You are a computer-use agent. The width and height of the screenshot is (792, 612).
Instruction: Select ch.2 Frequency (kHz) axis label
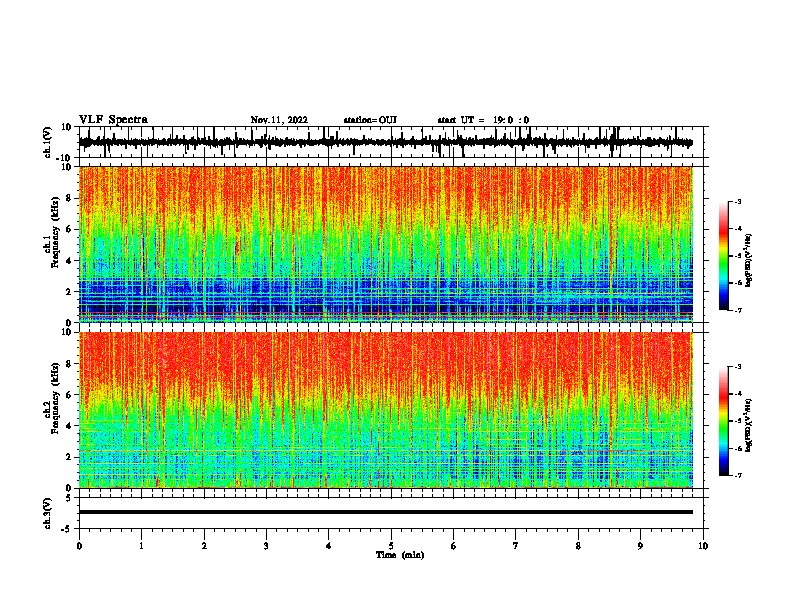tap(51, 398)
